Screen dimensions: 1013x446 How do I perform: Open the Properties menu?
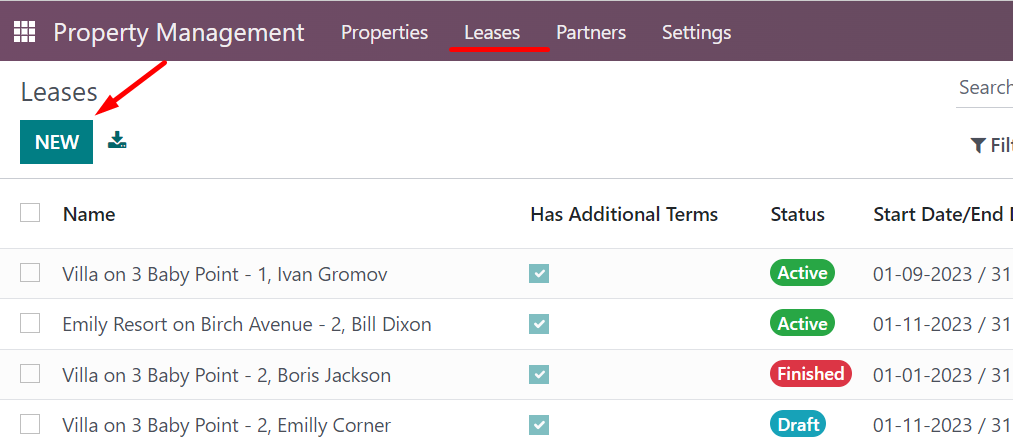tap(384, 32)
